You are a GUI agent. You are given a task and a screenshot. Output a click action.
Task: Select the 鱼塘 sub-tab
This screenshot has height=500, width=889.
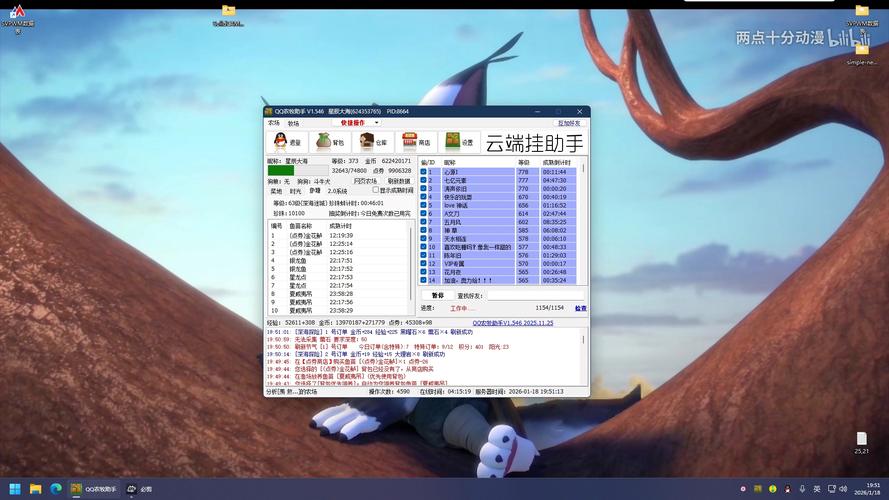coord(315,190)
